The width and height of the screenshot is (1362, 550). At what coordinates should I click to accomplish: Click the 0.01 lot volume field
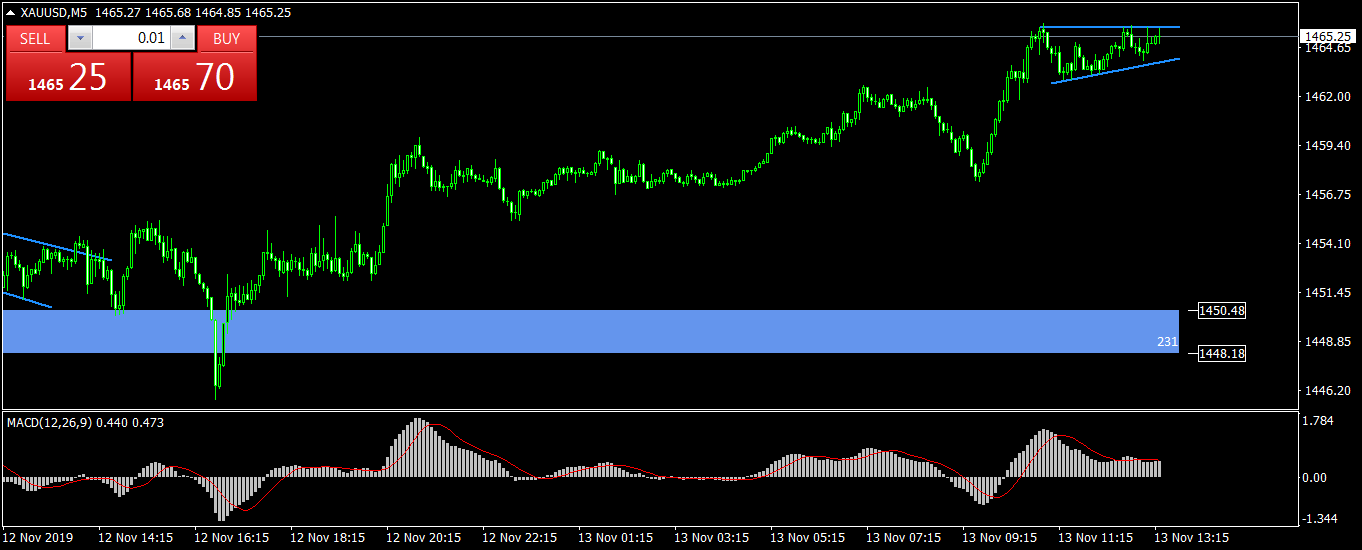[131, 39]
